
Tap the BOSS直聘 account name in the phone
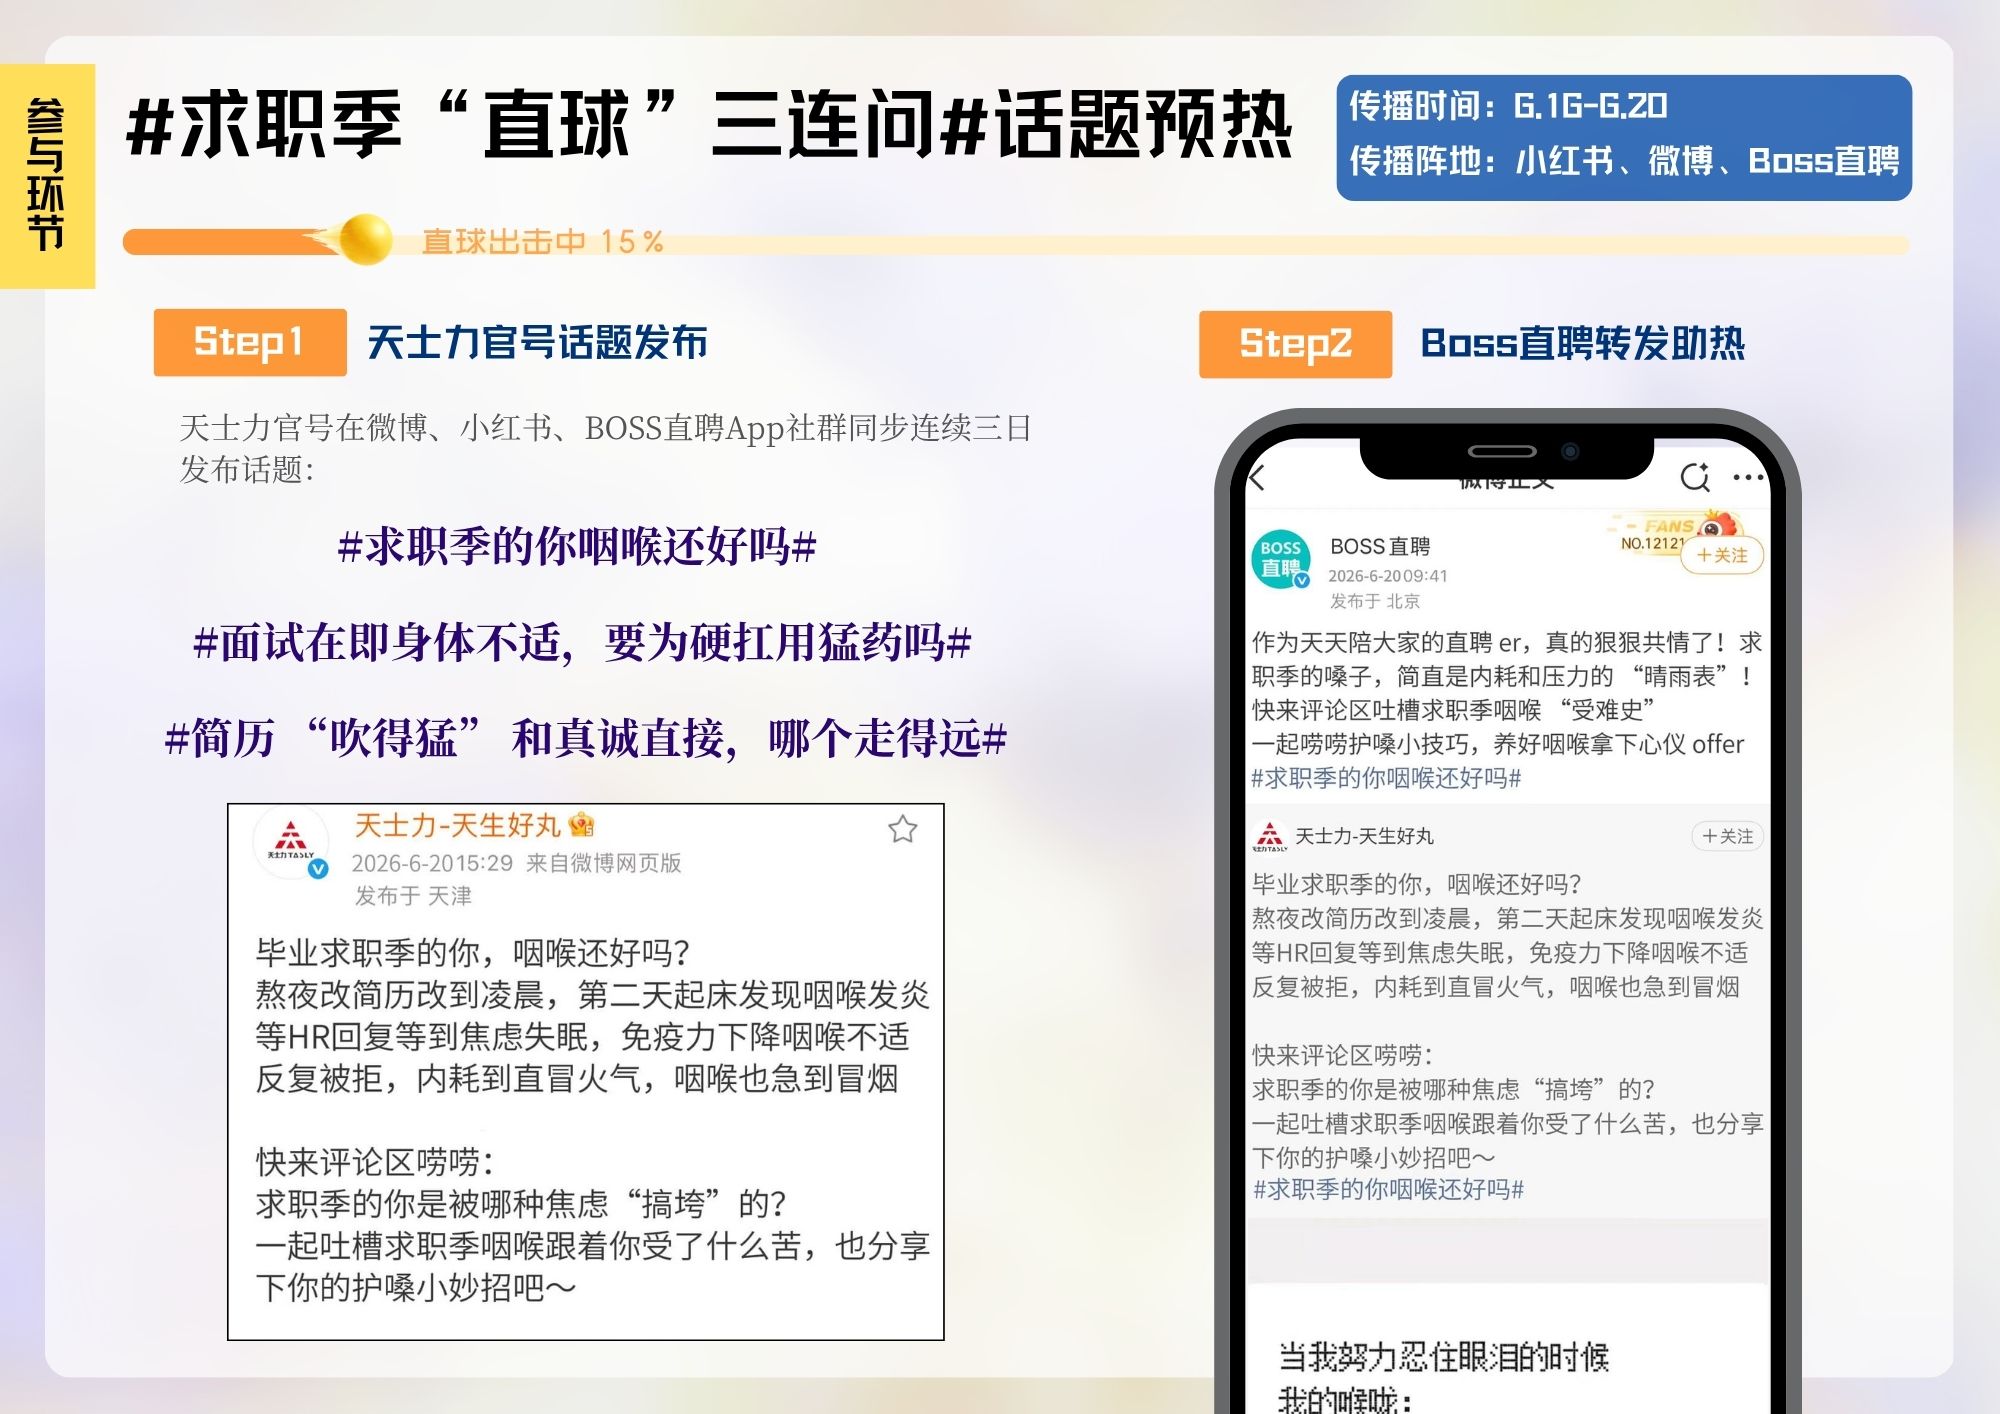[1380, 546]
